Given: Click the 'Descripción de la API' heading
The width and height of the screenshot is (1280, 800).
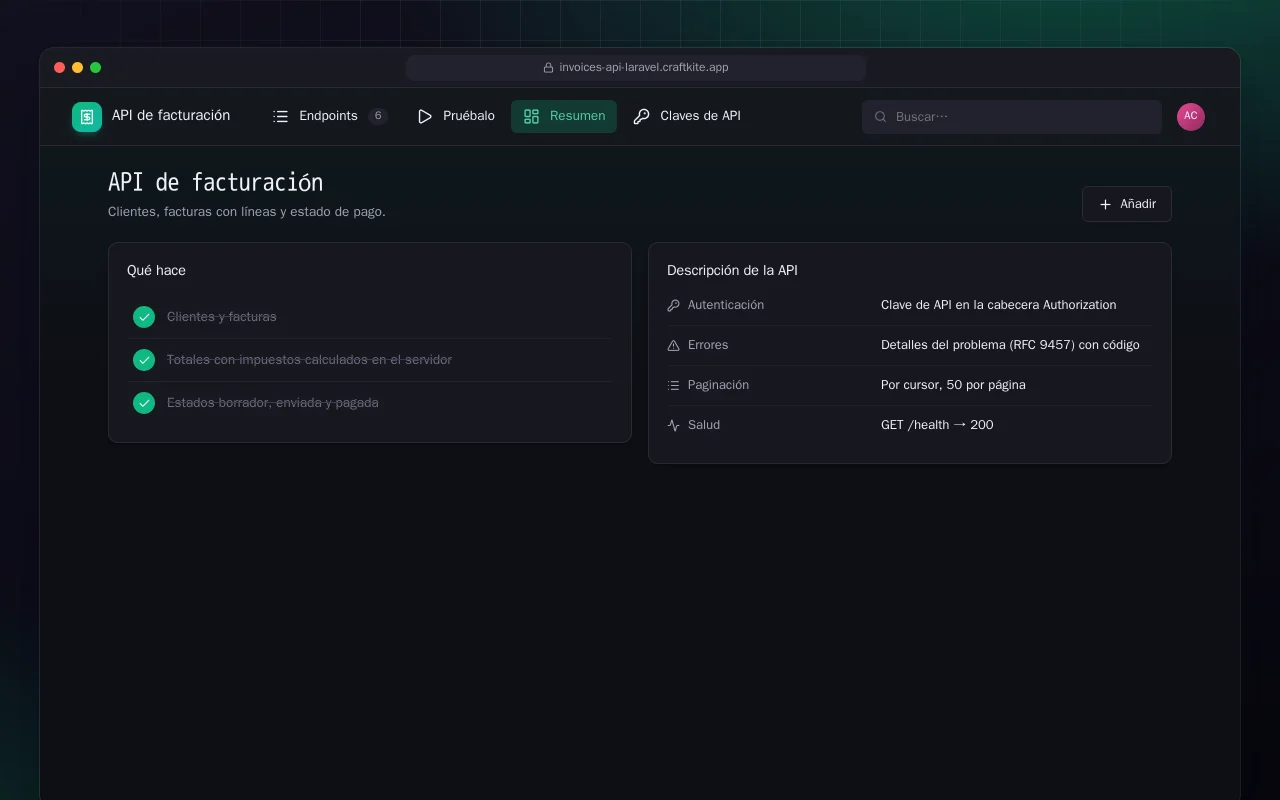Looking at the screenshot, I should click(x=732, y=271).
